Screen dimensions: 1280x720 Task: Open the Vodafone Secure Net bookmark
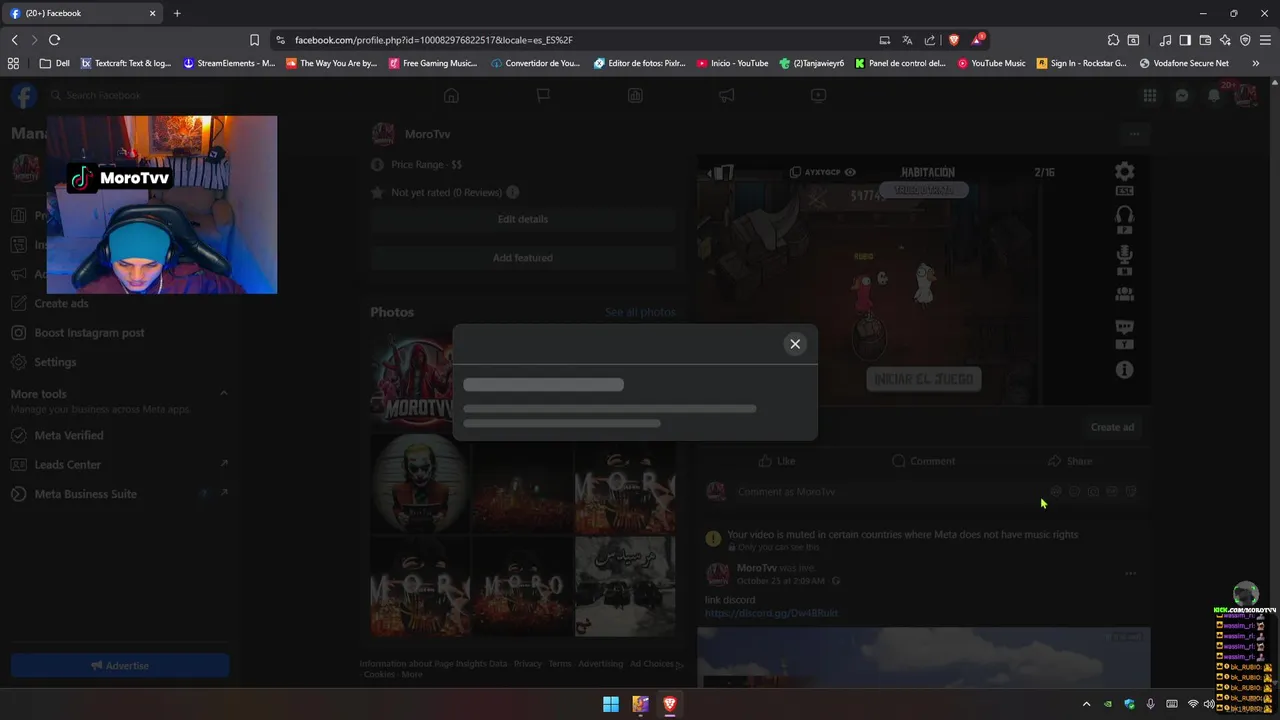pyautogui.click(x=1185, y=63)
